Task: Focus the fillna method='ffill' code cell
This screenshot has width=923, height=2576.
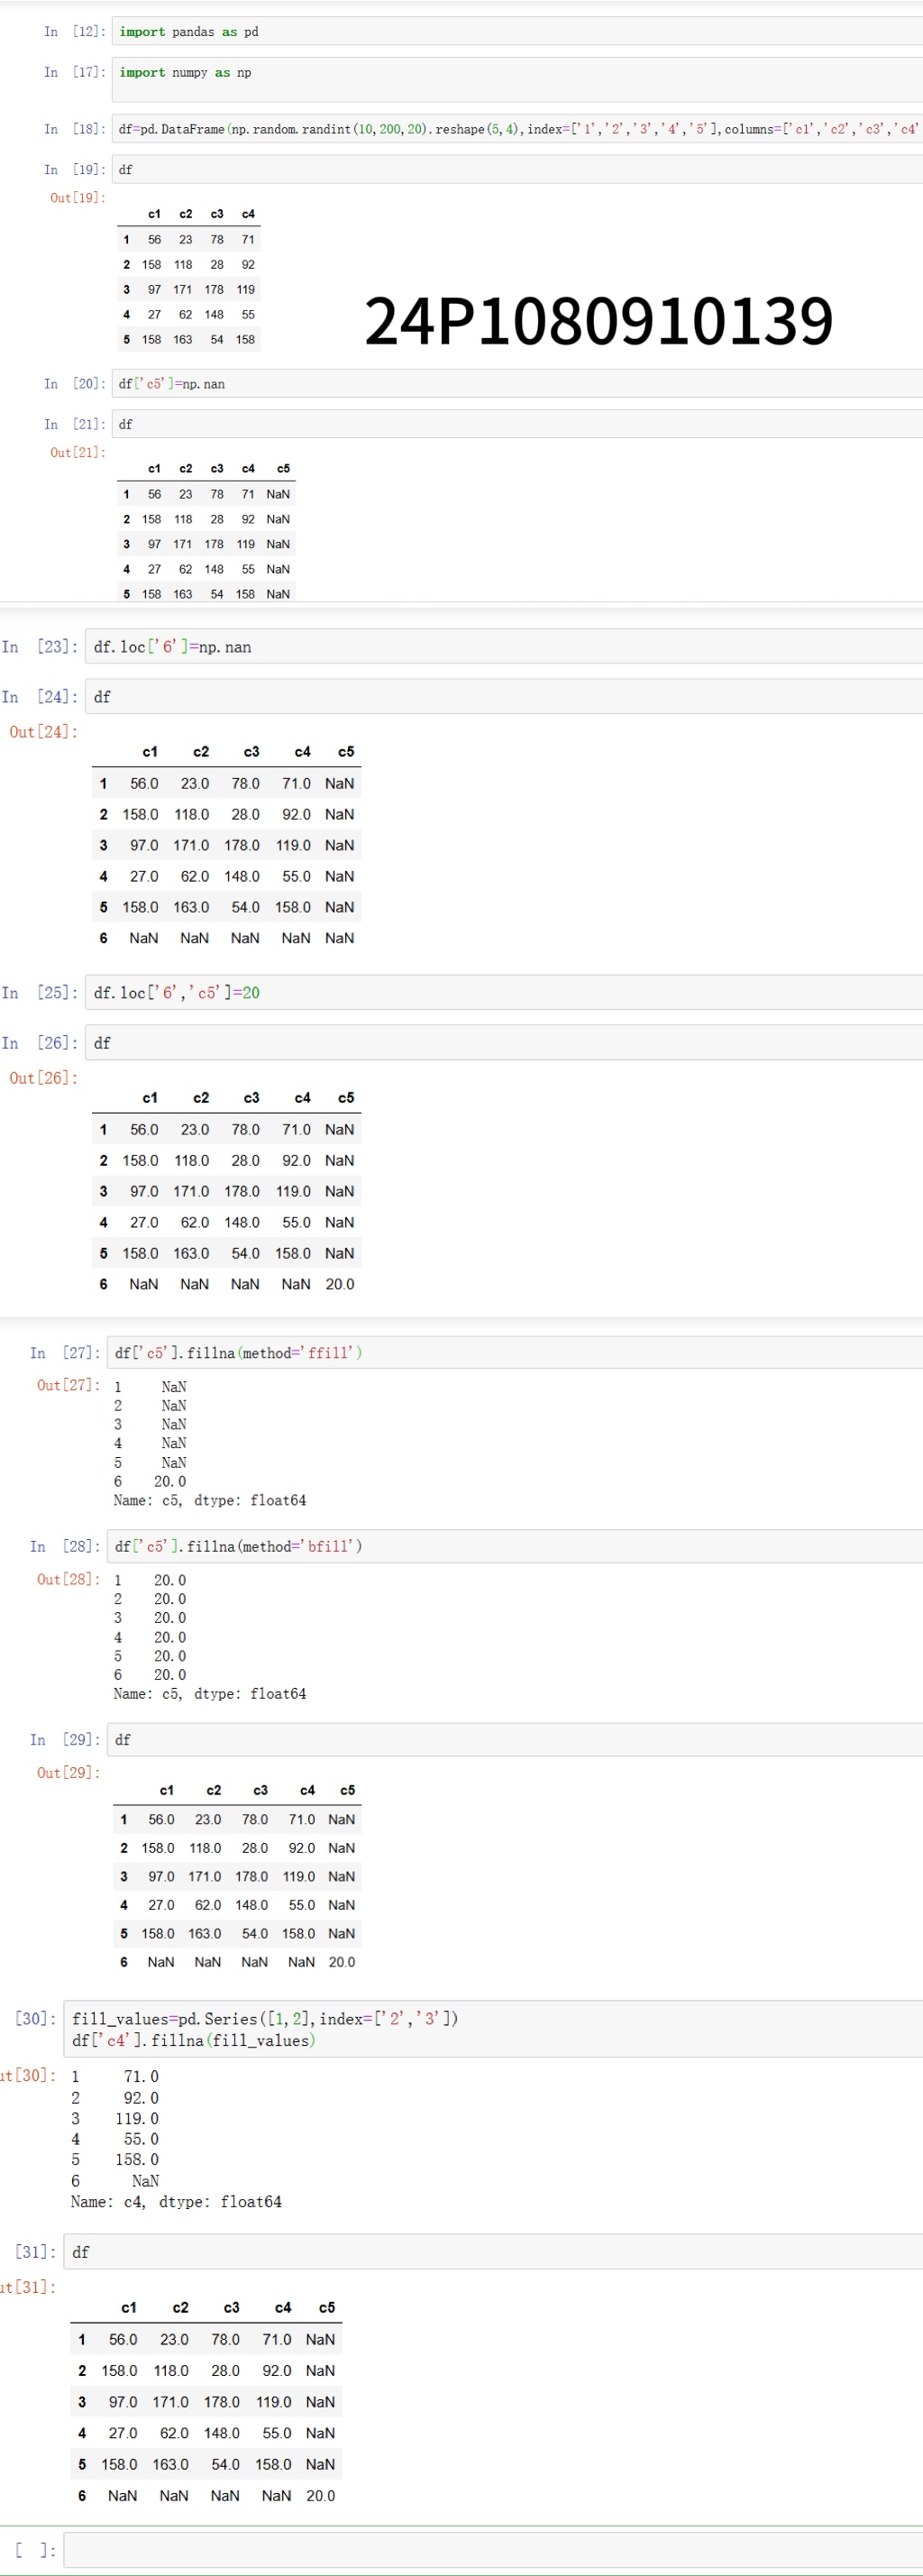Action: (x=515, y=1353)
